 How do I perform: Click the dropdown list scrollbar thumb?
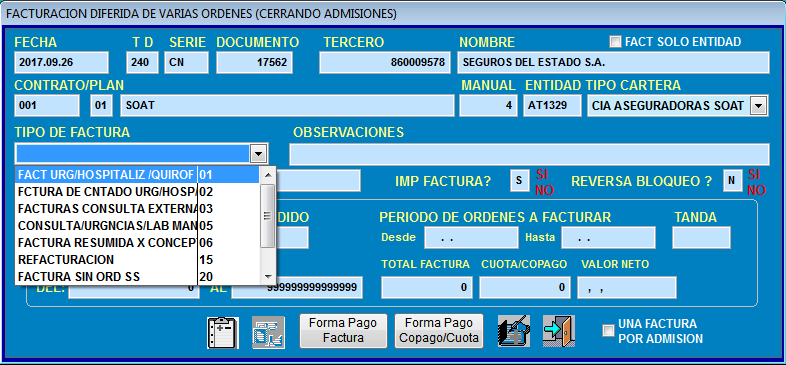pyautogui.click(x=268, y=216)
